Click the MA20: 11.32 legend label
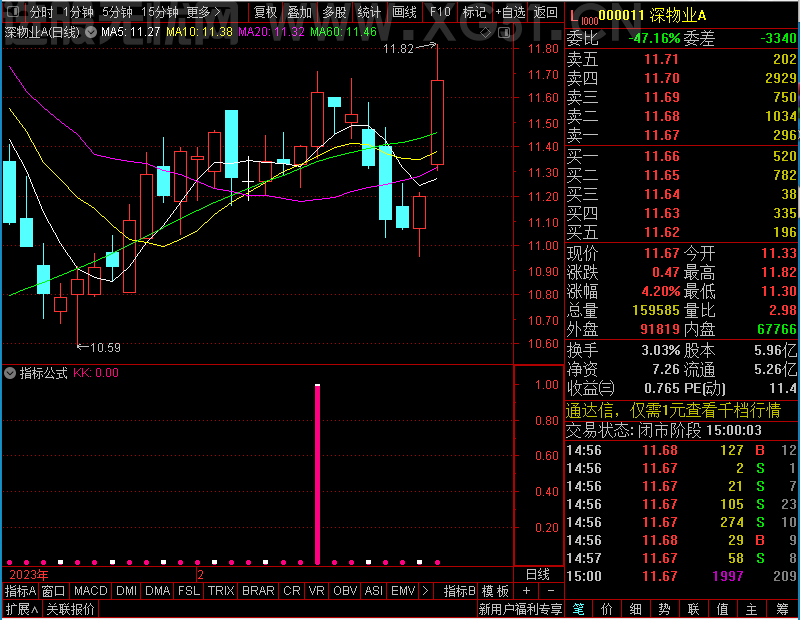 click(x=271, y=32)
